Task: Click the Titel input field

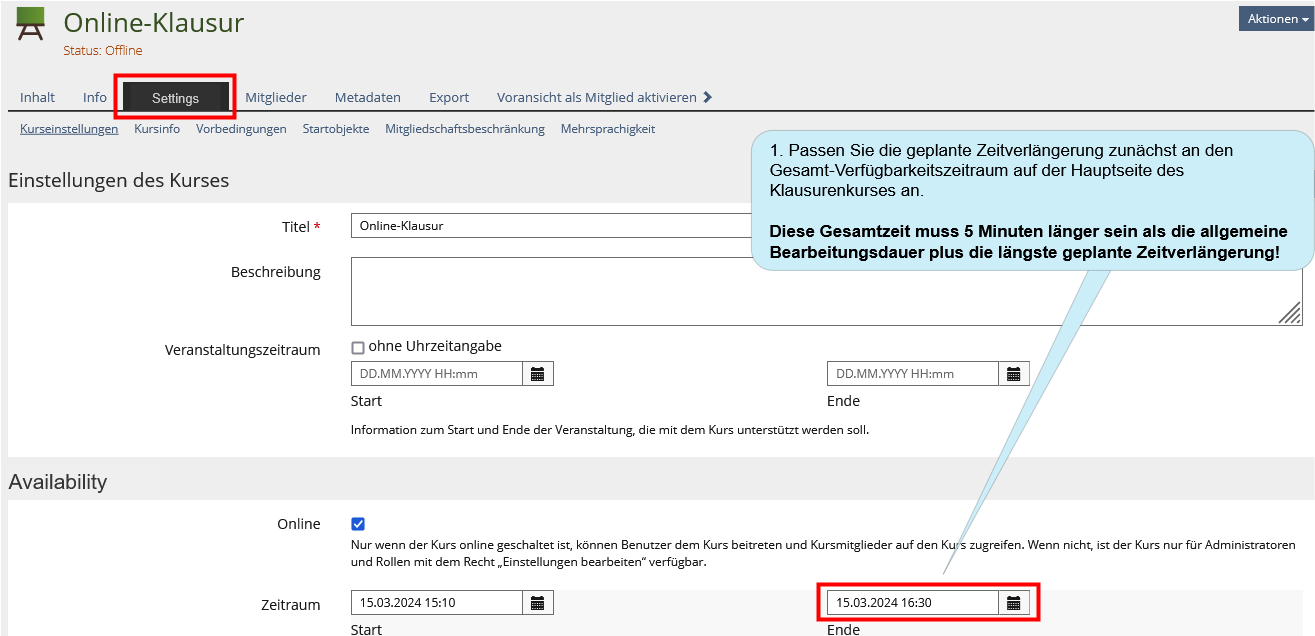Action: [x=550, y=226]
